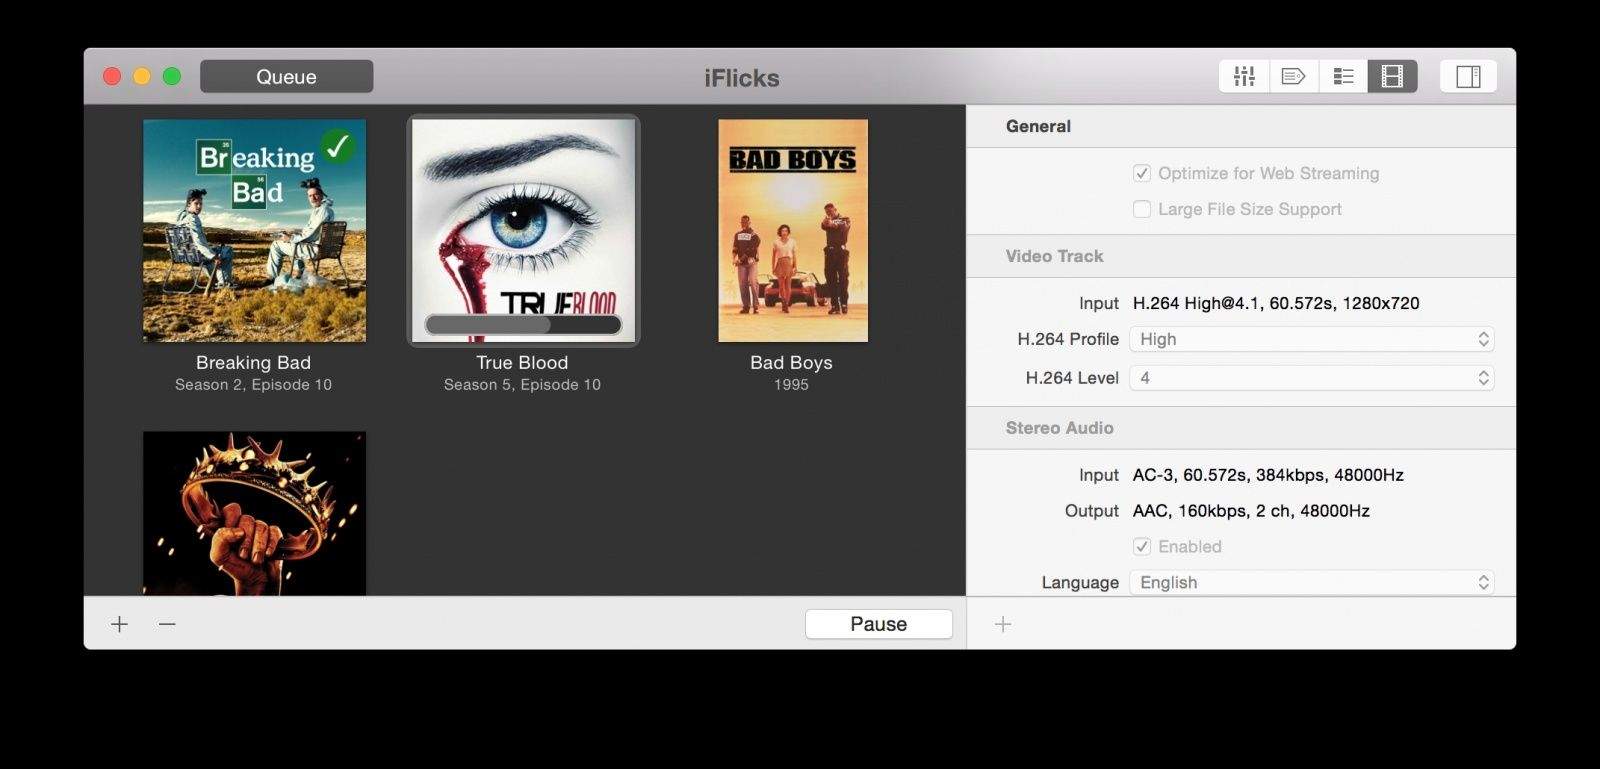Zoom the iFlicks window
The image size is (1600, 769).
pyautogui.click(x=172, y=76)
